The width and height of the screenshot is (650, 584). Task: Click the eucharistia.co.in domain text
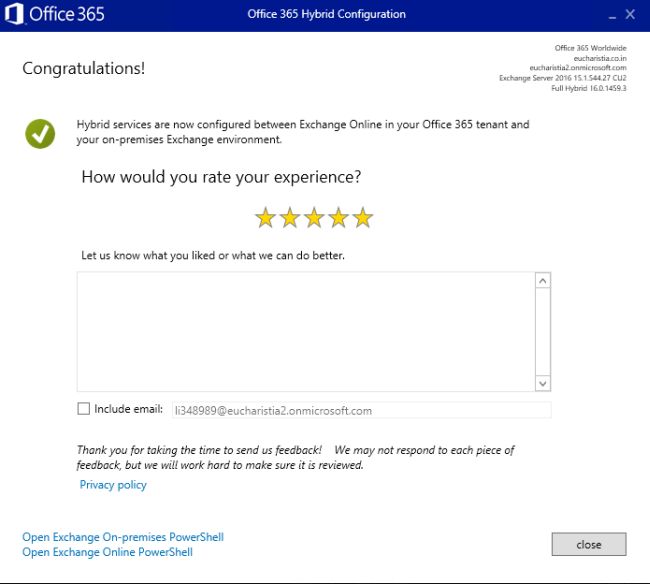600,58
